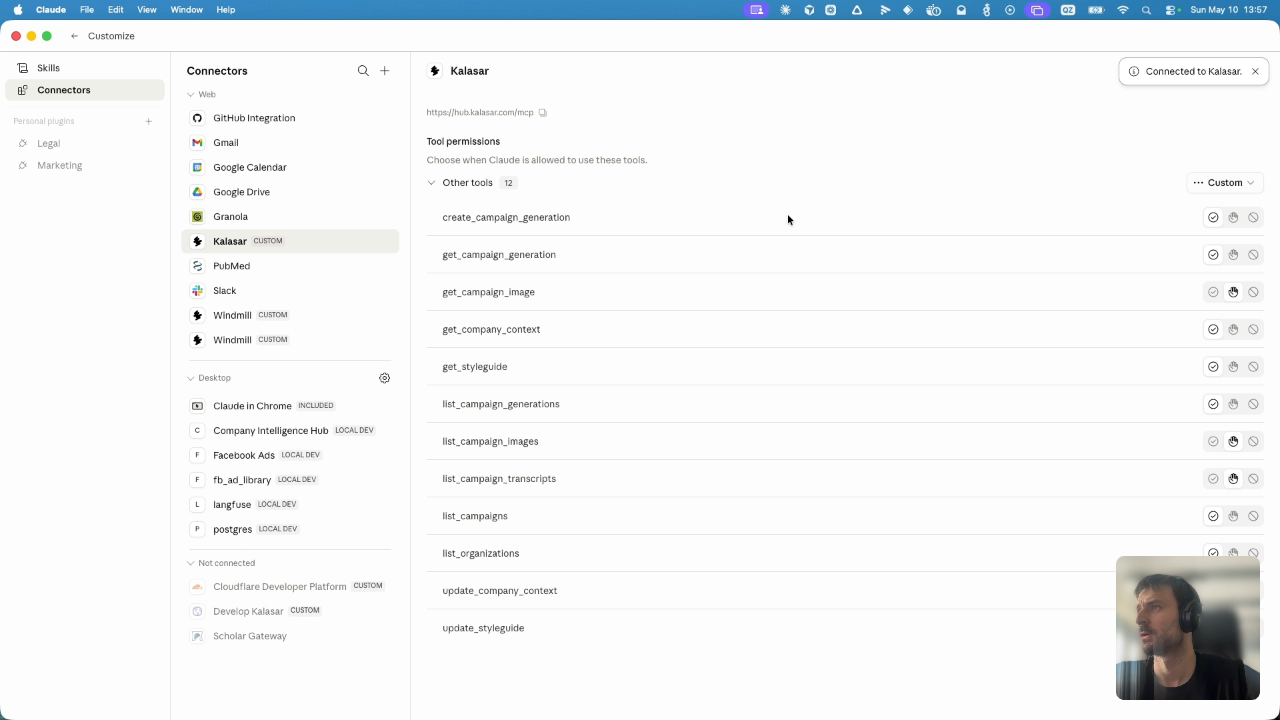
Task: Collapse the Desktop connectors section
Action: (191, 378)
